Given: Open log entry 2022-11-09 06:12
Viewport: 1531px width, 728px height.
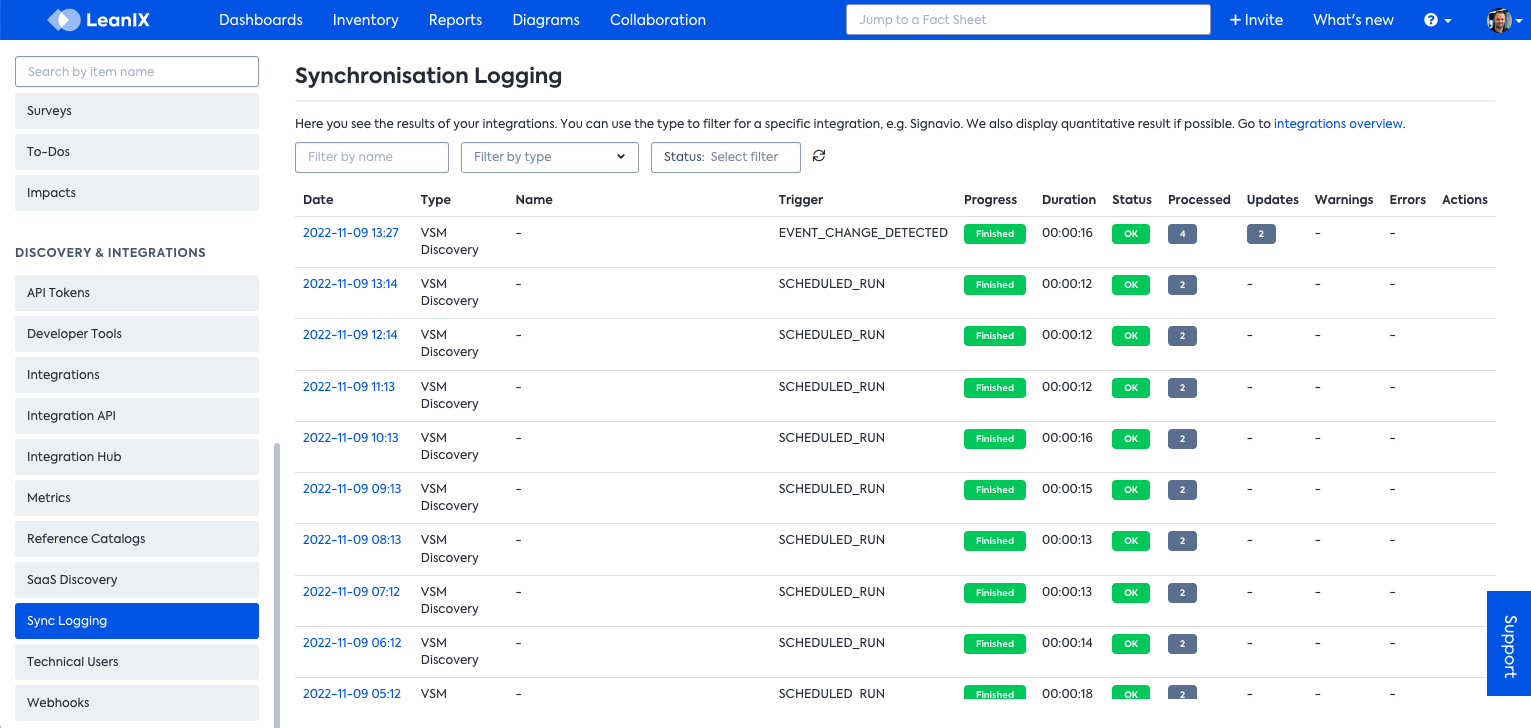Looking at the screenshot, I should [x=352, y=643].
